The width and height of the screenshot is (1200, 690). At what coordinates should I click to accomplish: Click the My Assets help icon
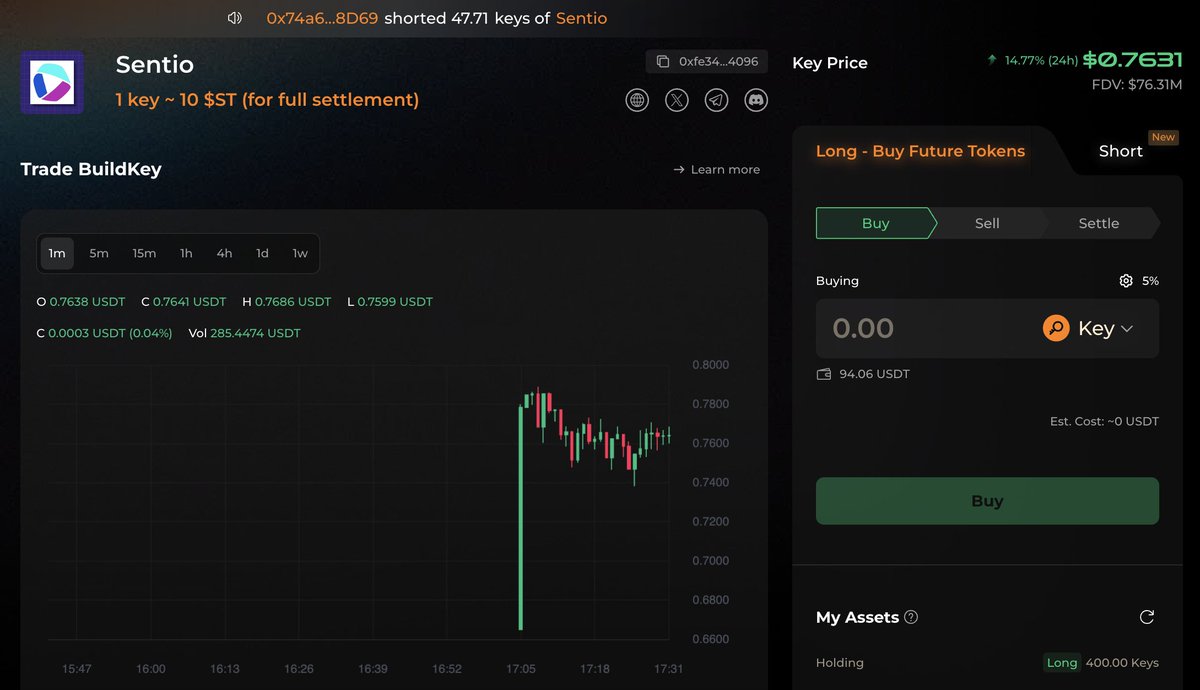(x=911, y=618)
